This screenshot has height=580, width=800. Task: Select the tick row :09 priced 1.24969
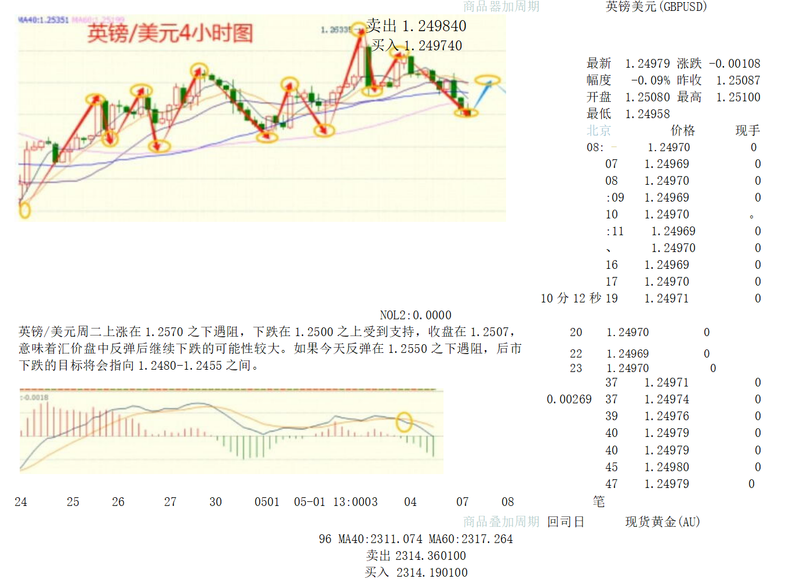pos(683,198)
